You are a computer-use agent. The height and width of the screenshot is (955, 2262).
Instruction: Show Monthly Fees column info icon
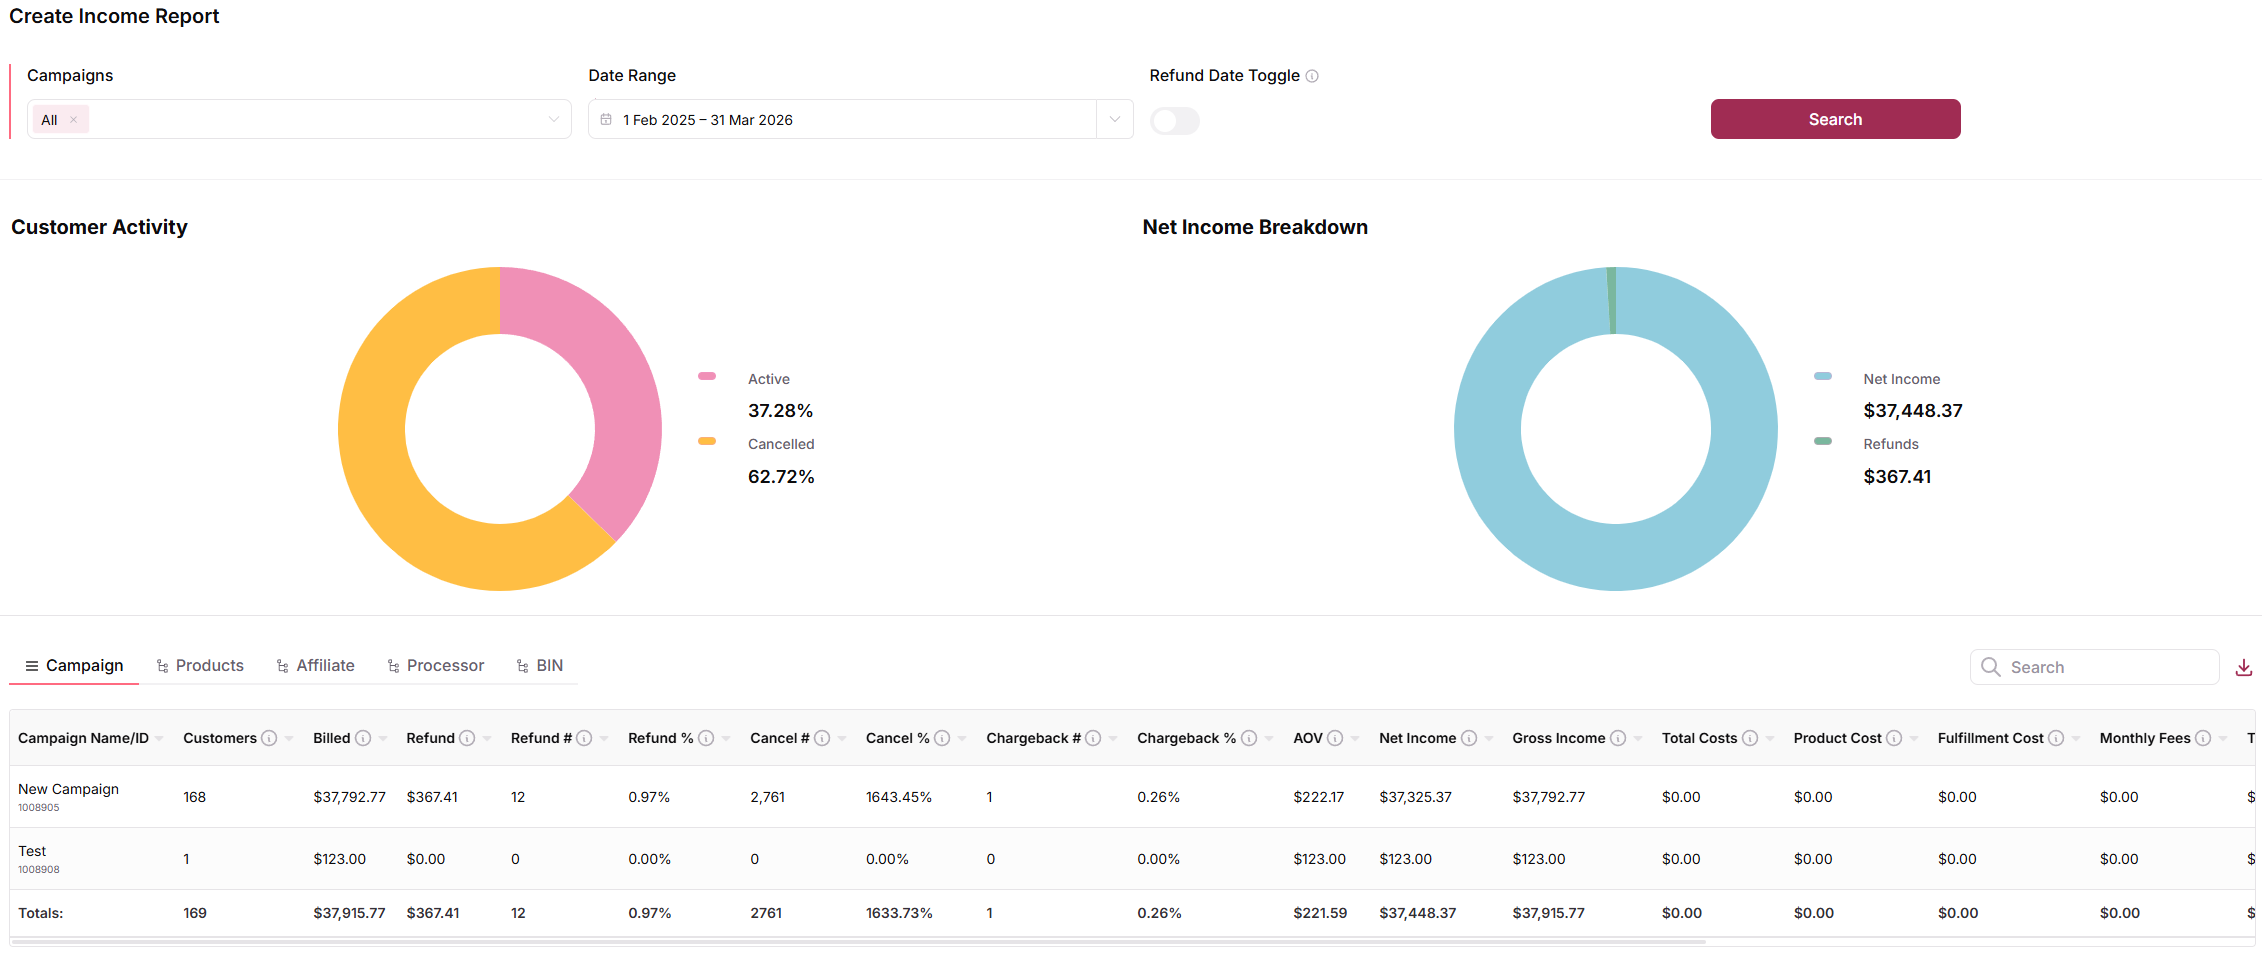pos(2203,738)
